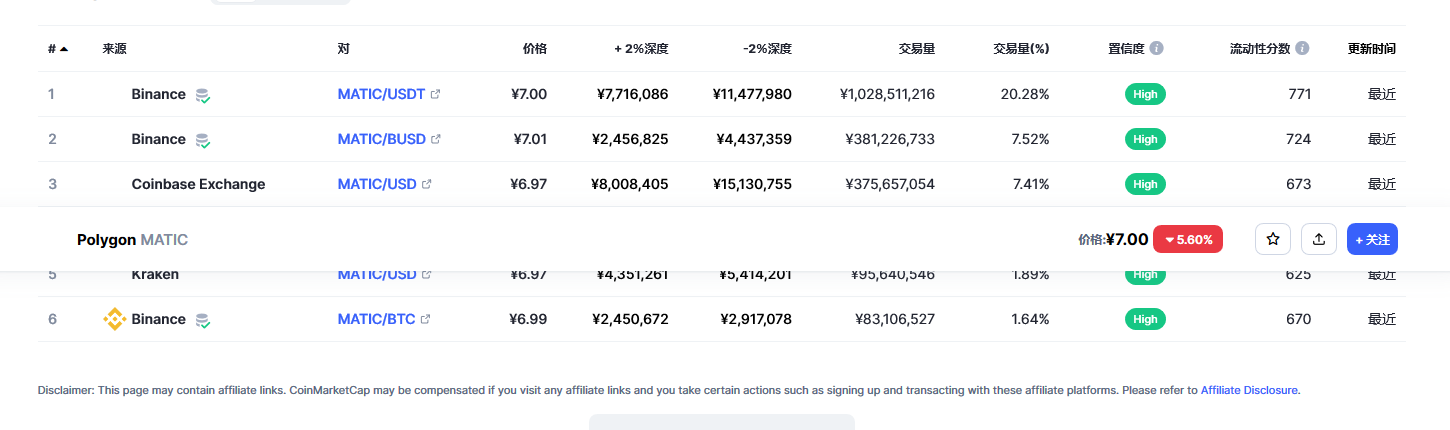The height and width of the screenshot is (430, 1450).
Task: Click the Binance logo in the MATIC/BTC row
Action: (115, 319)
